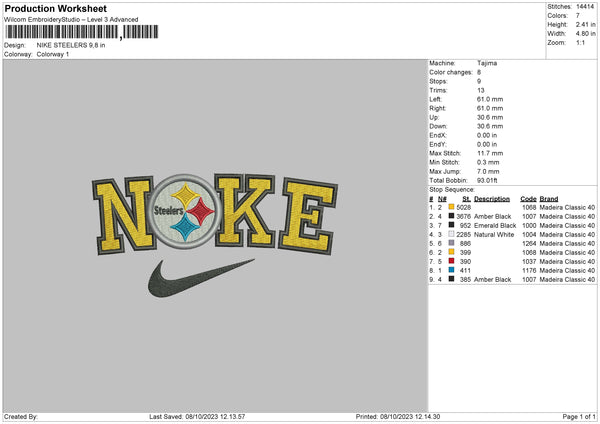Image resolution: width=600 pixels, height=424 pixels.
Task: Click the embroidered letter N
Action: point(123,215)
